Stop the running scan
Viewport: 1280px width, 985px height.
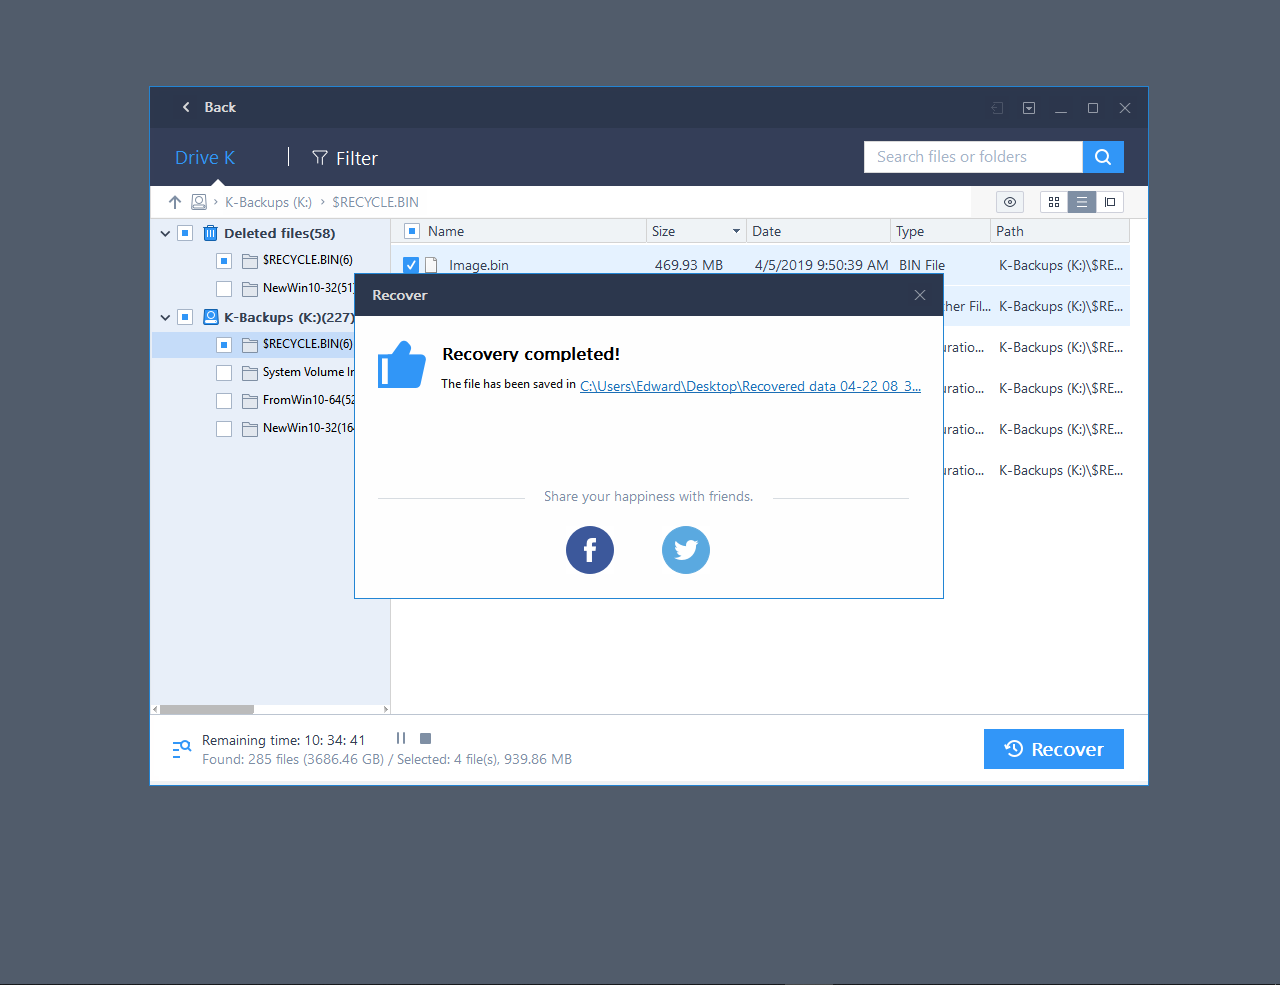(x=425, y=739)
